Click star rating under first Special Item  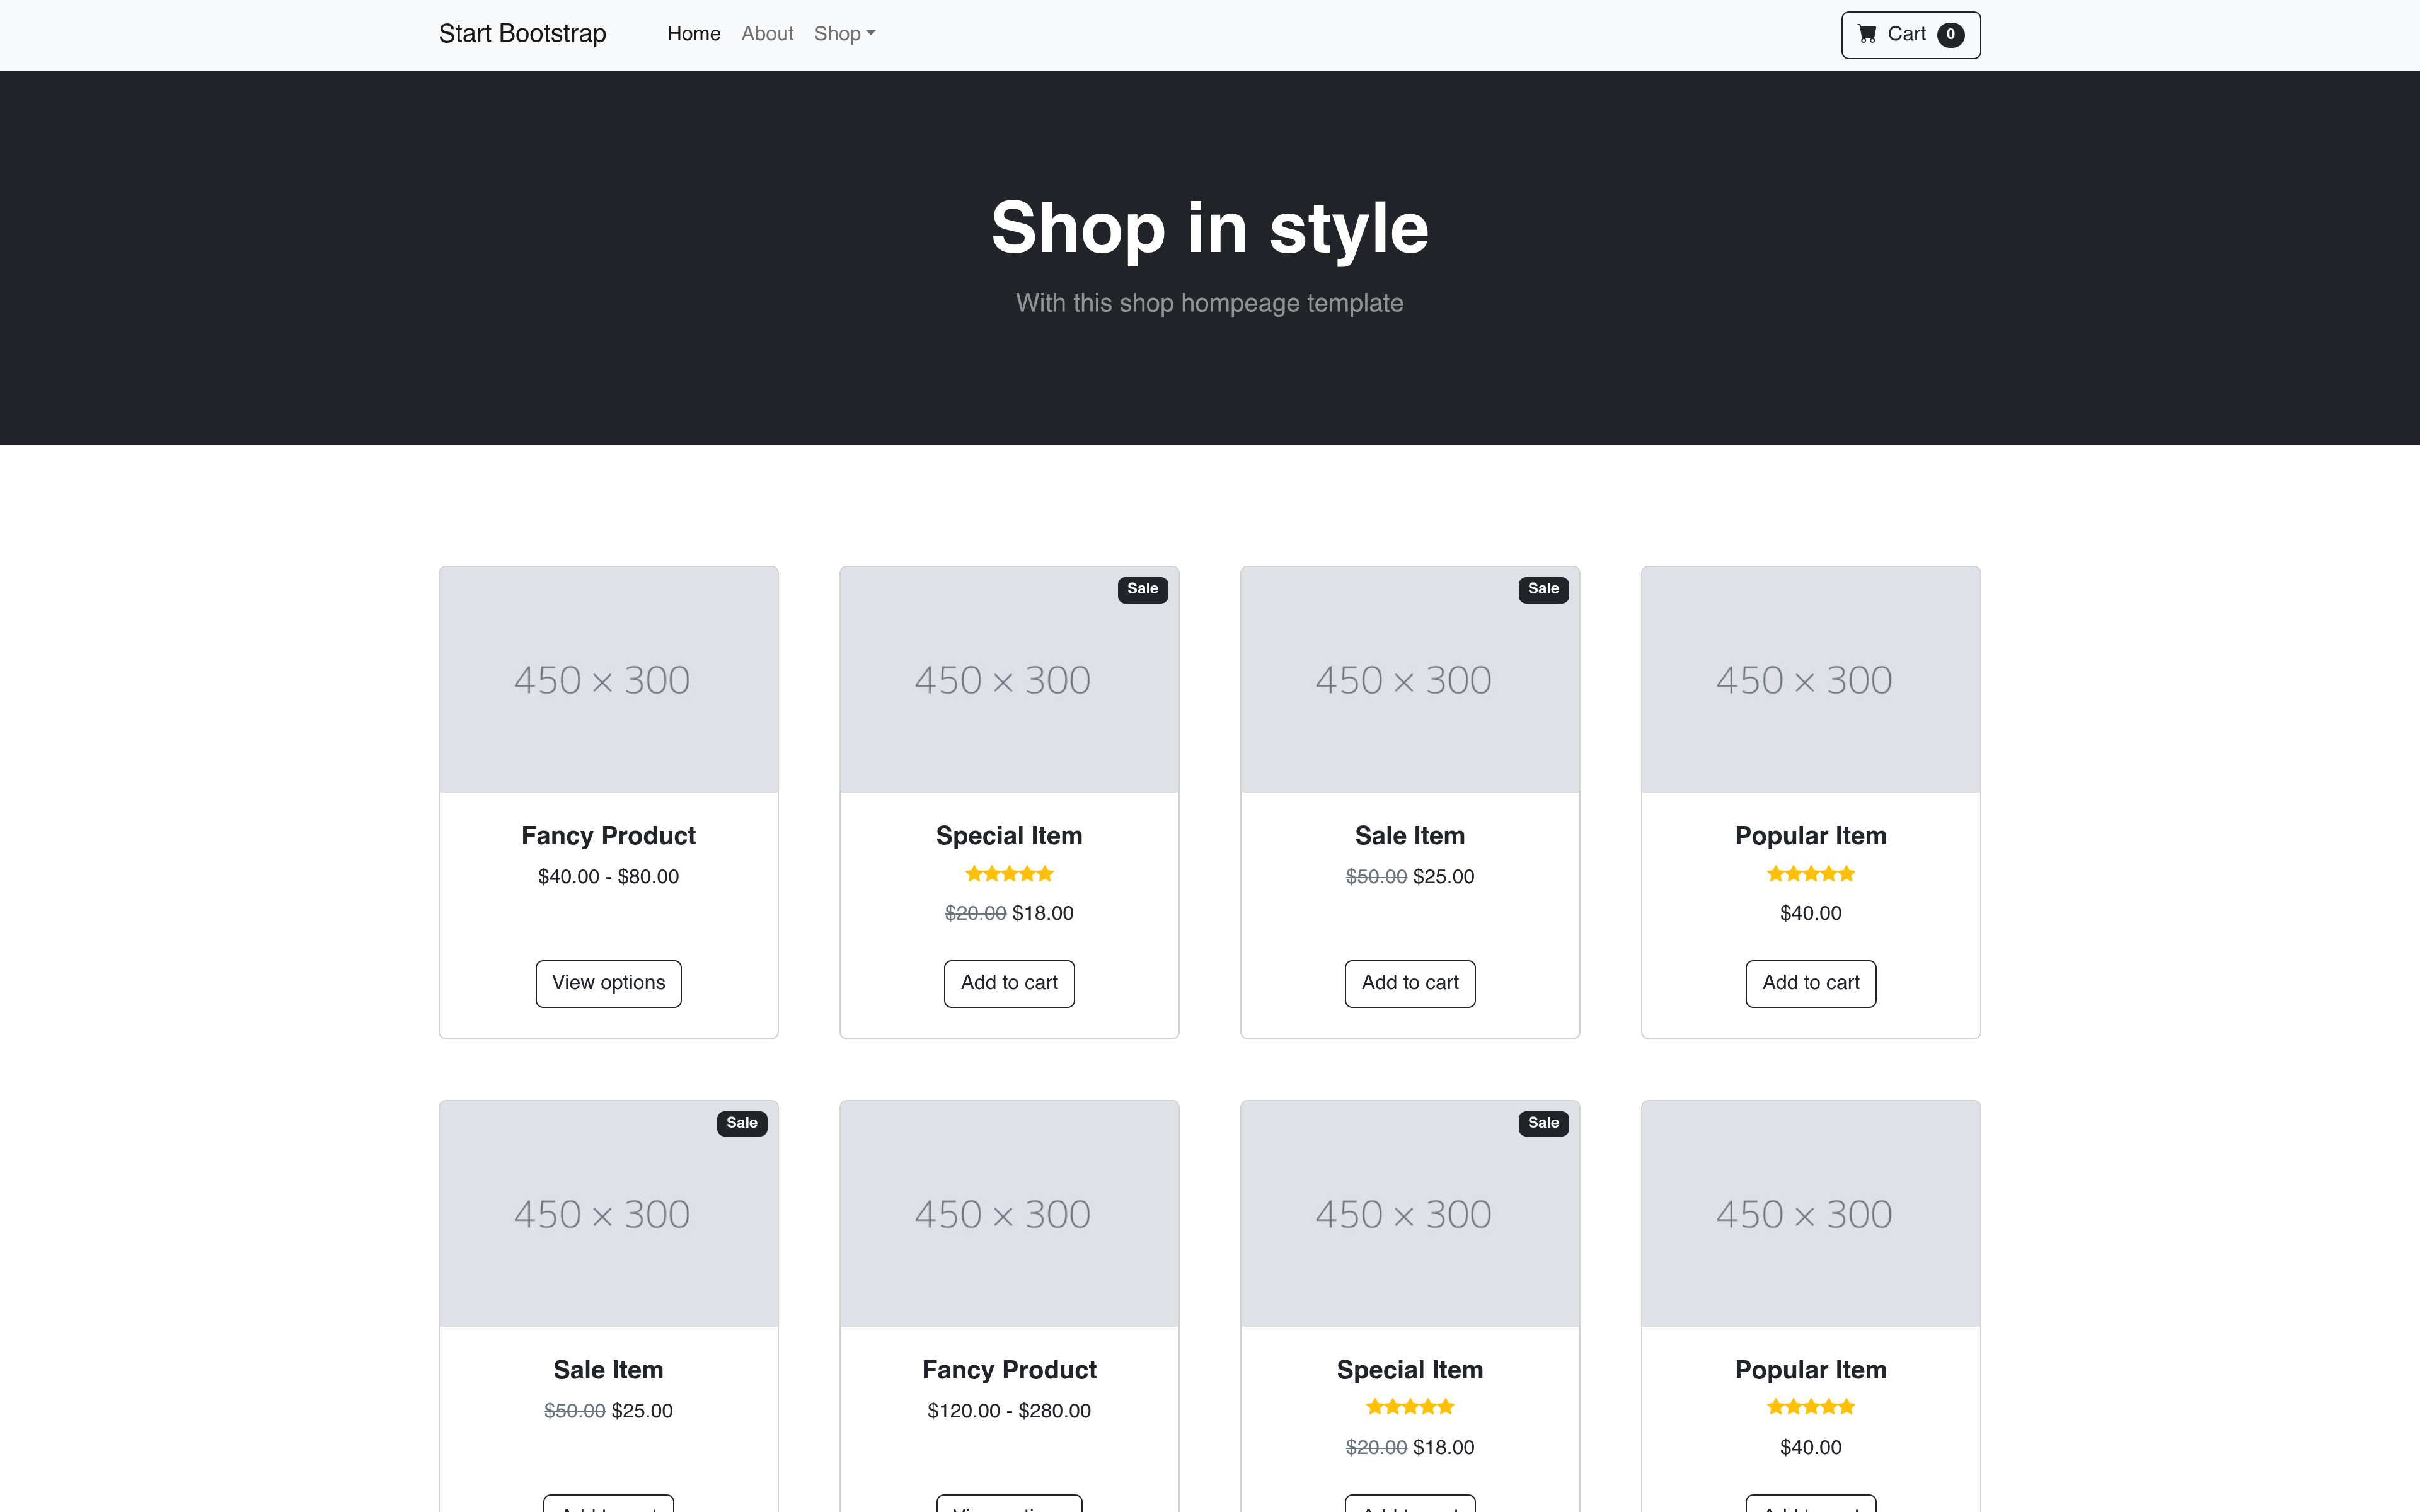1009,874
